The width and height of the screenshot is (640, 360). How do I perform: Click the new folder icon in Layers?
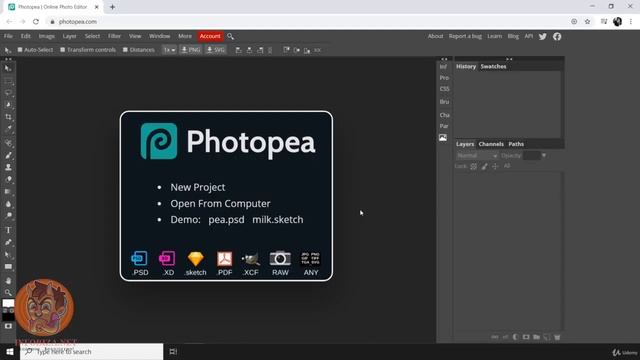[x=536, y=337]
